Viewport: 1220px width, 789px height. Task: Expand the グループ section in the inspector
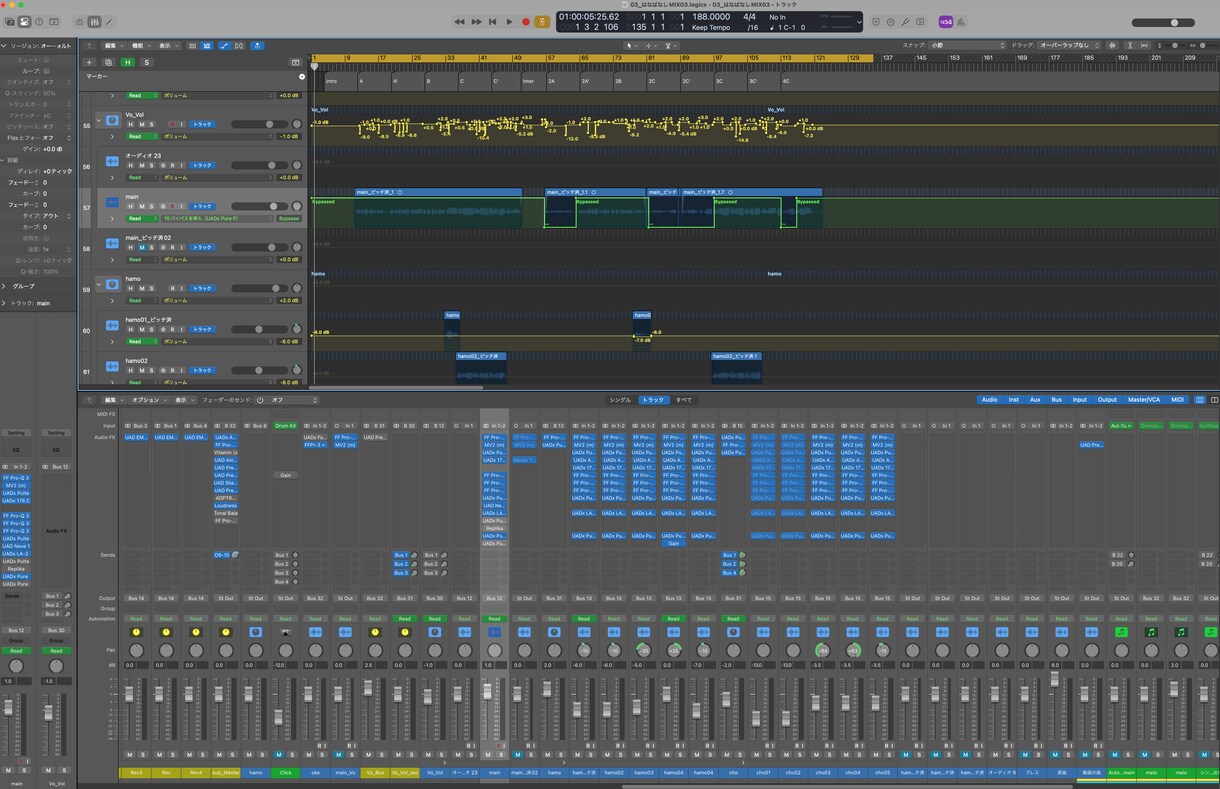point(5,286)
